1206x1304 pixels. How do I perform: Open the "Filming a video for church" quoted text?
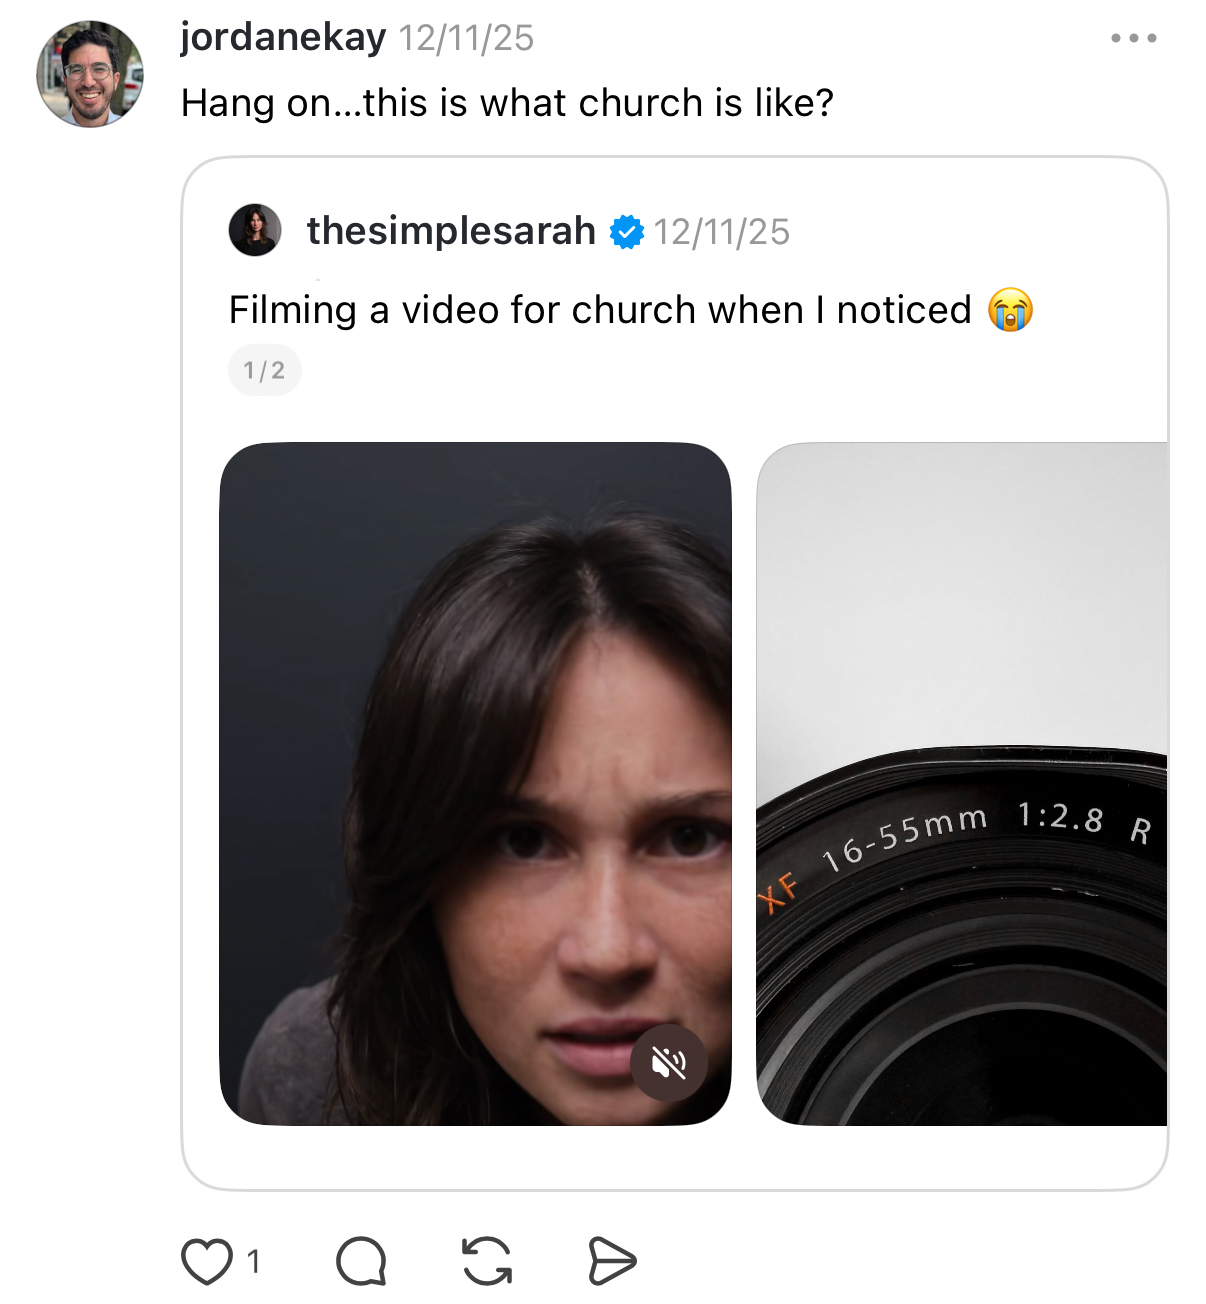pos(600,310)
